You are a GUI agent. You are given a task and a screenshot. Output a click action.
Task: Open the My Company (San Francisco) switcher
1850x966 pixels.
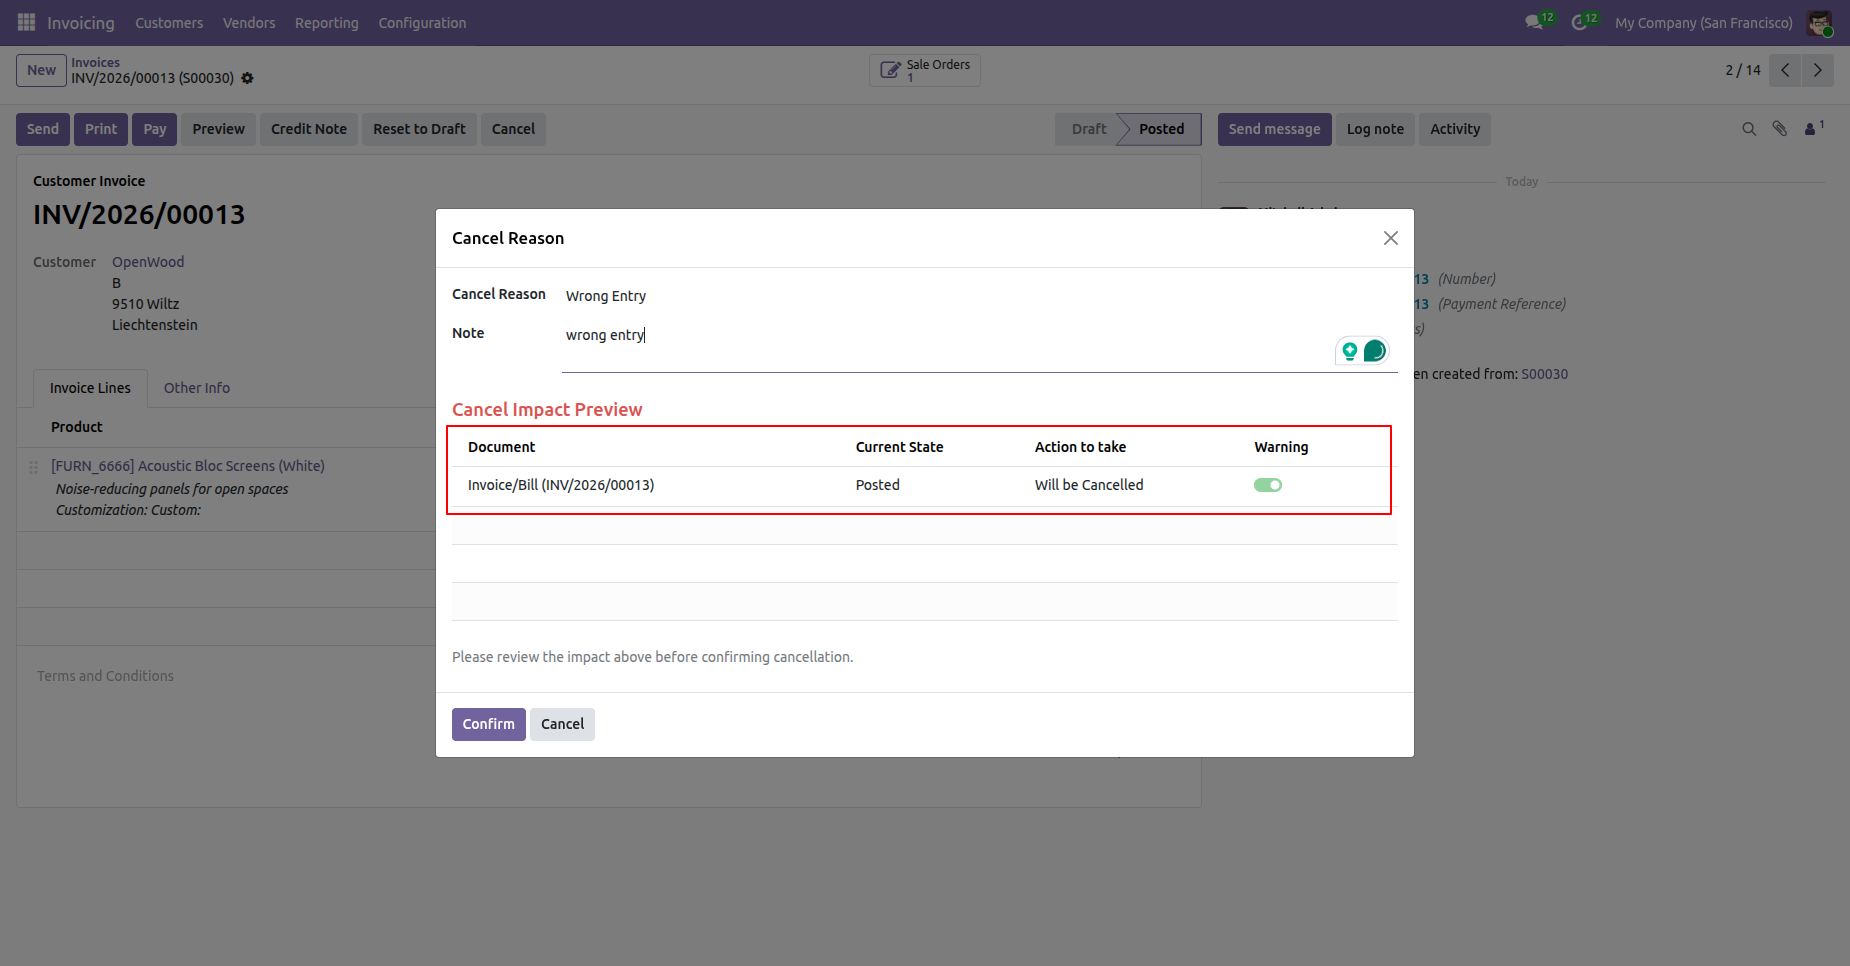click(1703, 23)
